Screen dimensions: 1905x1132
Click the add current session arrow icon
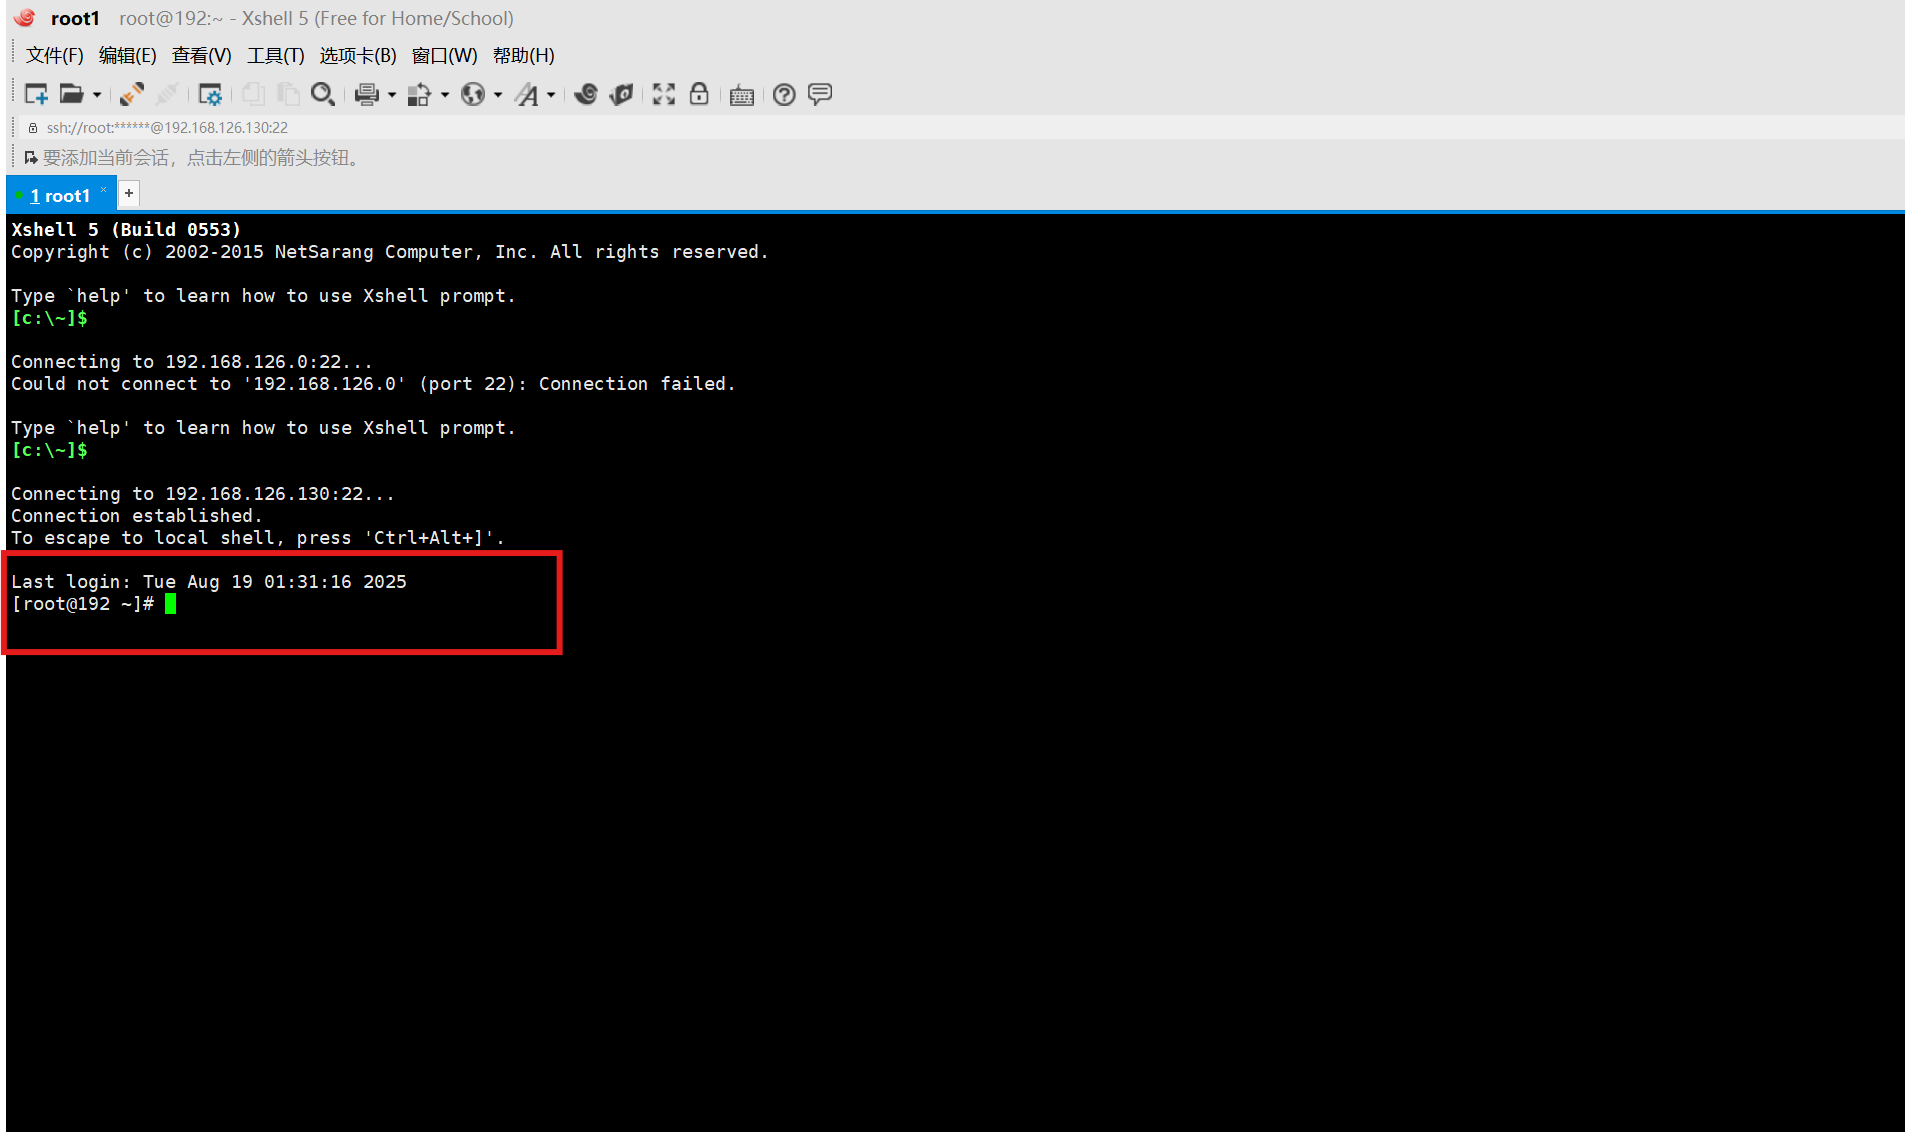[x=31, y=158]
